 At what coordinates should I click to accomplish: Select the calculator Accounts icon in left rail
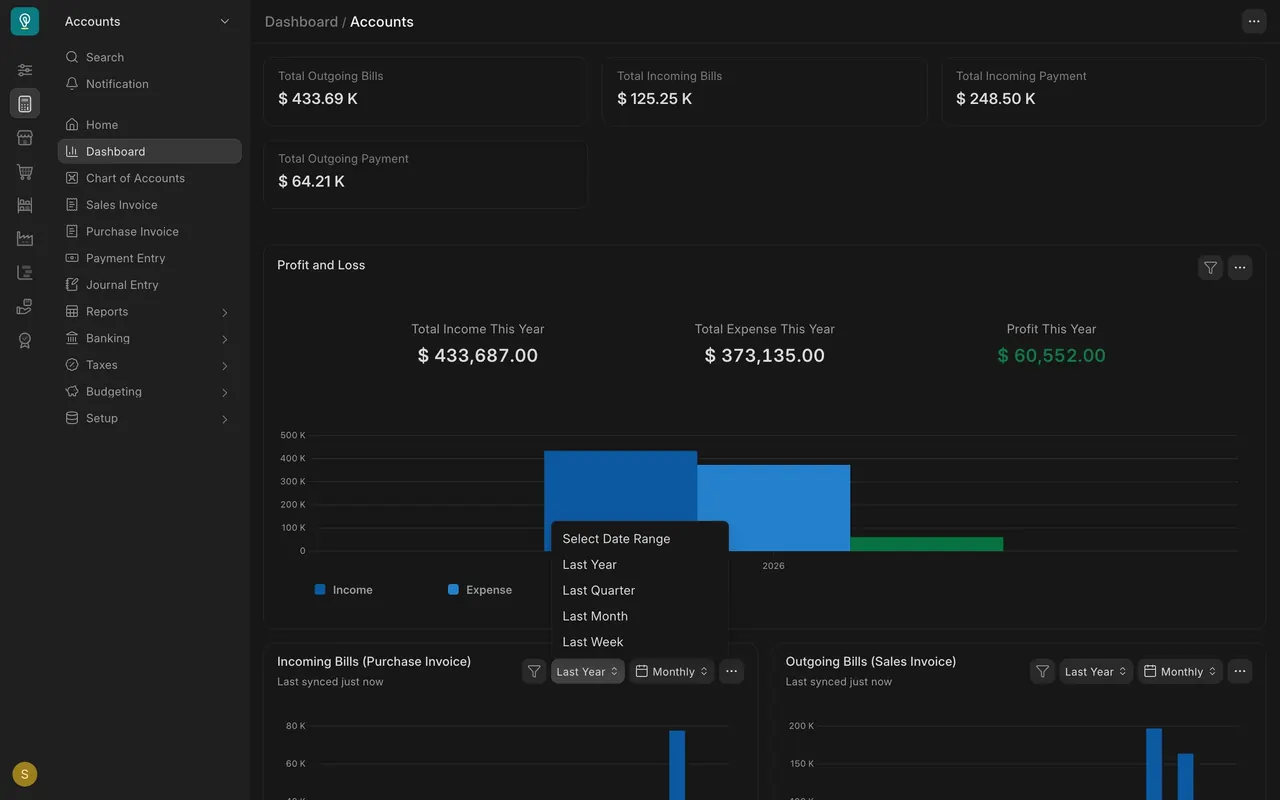(x=25, y=104)
